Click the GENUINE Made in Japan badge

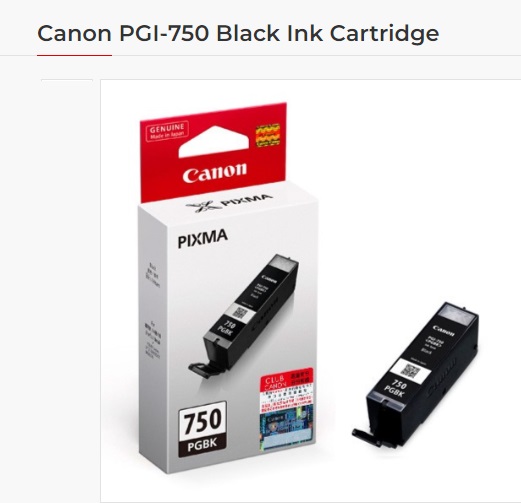[x=167, y=131]
